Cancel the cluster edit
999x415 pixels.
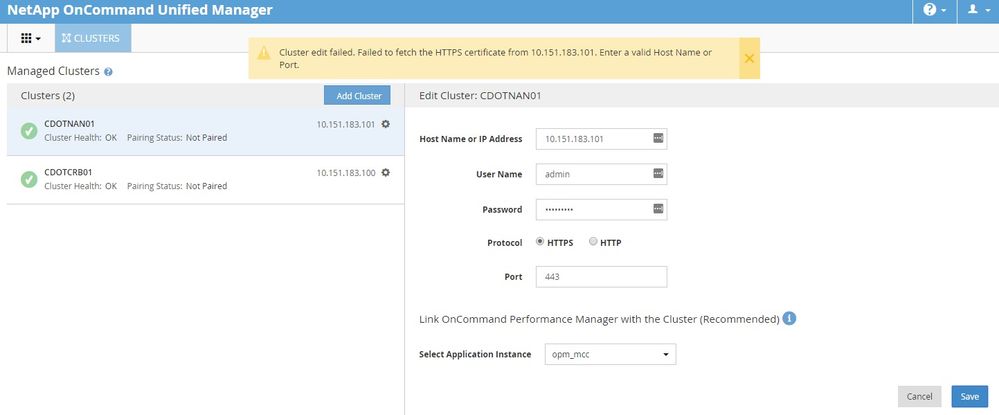click(919, 396)
